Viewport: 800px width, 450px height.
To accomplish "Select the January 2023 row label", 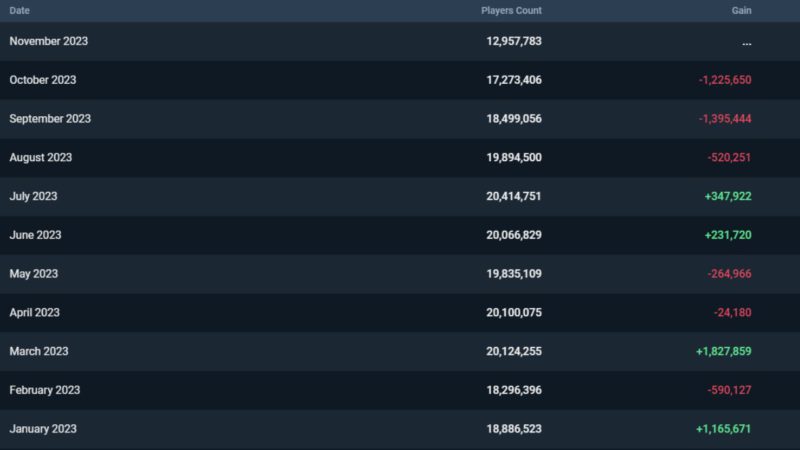I will 43,429.
